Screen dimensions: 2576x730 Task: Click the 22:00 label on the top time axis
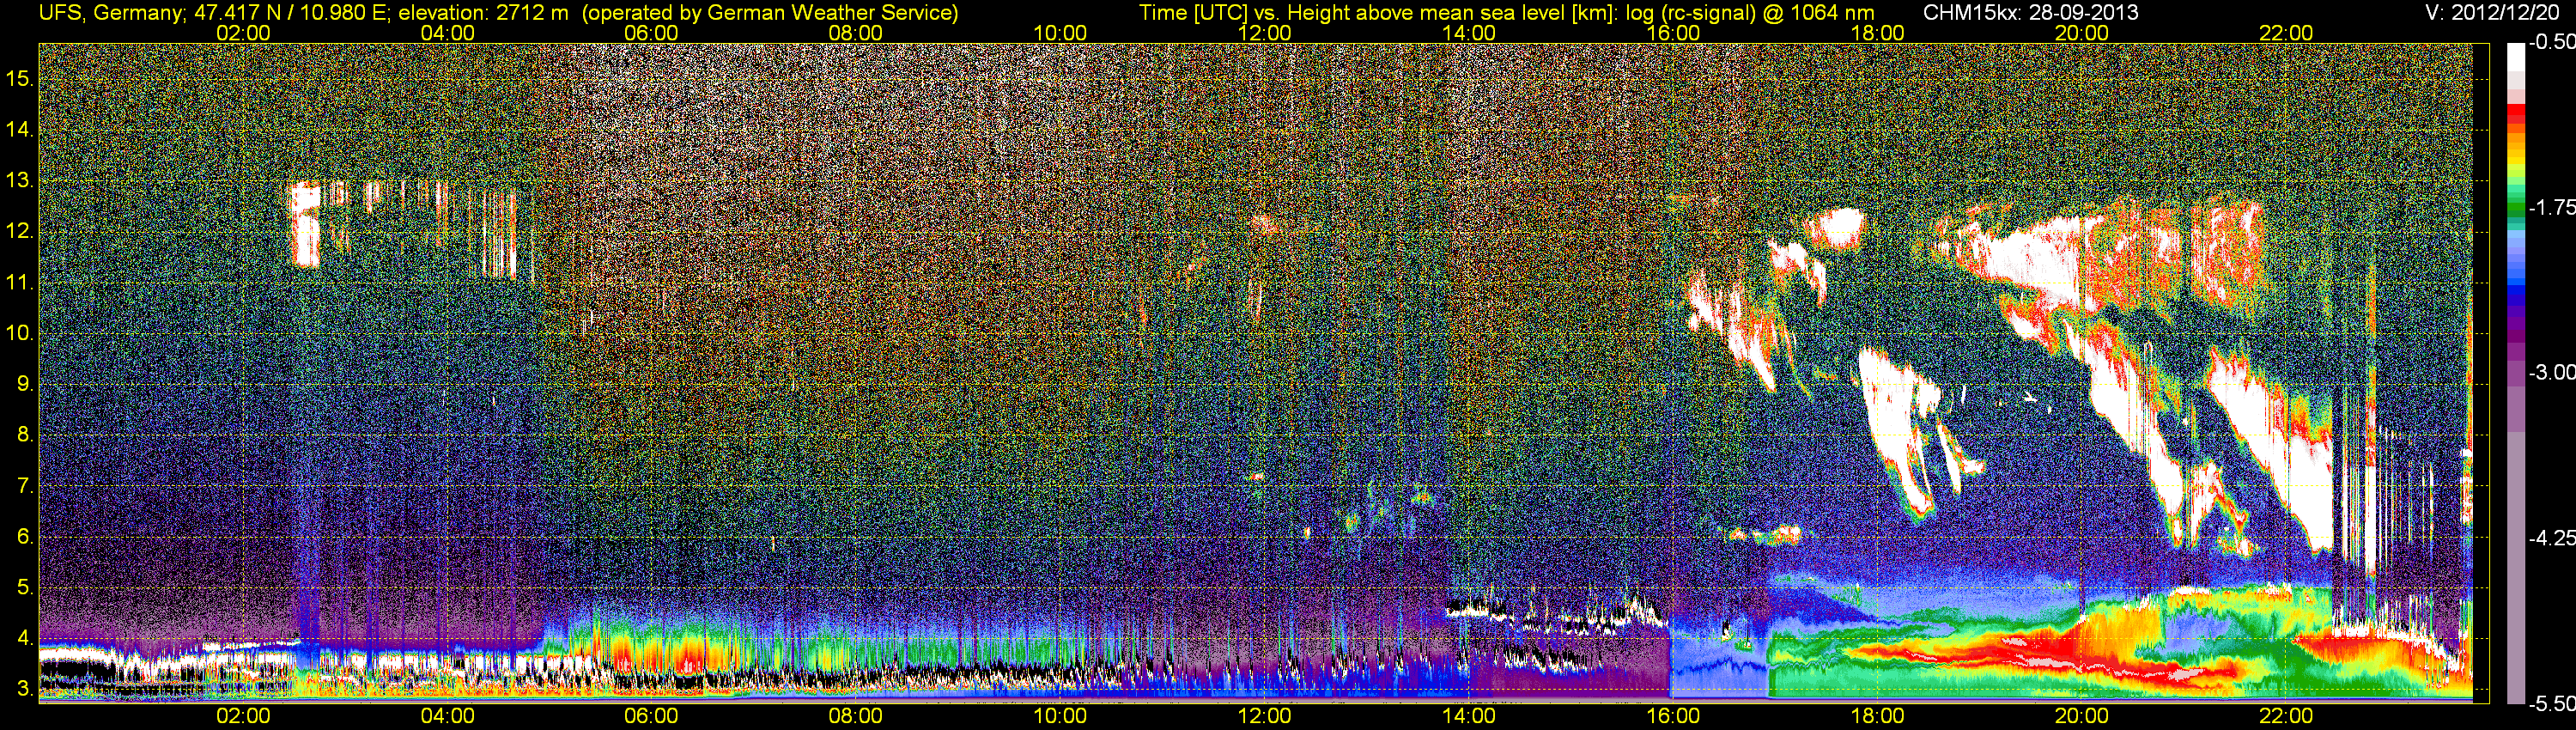[x=2286, y=33]
